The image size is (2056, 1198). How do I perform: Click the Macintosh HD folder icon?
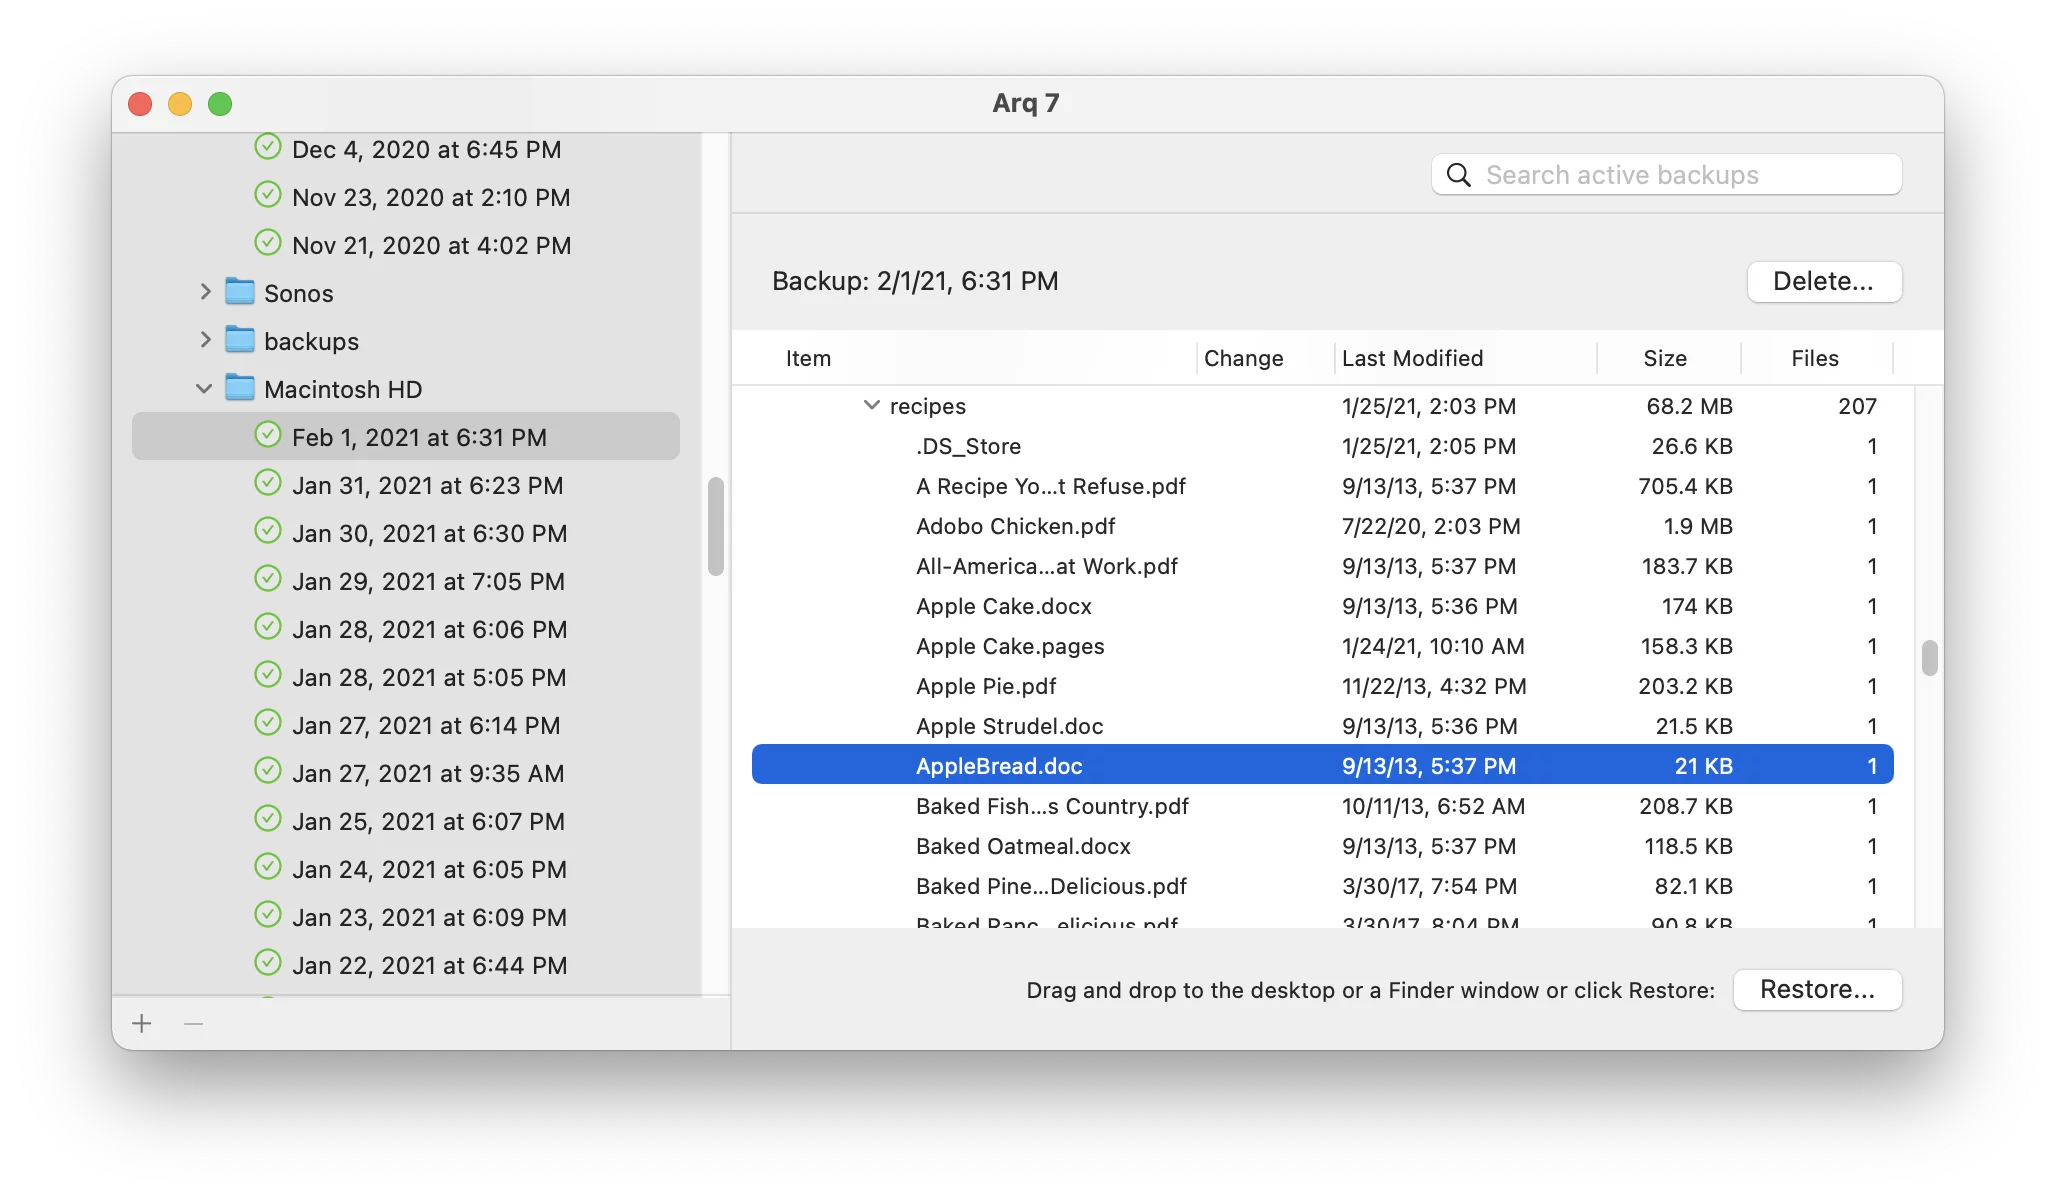pyautogui.click(x=238, y=388)
